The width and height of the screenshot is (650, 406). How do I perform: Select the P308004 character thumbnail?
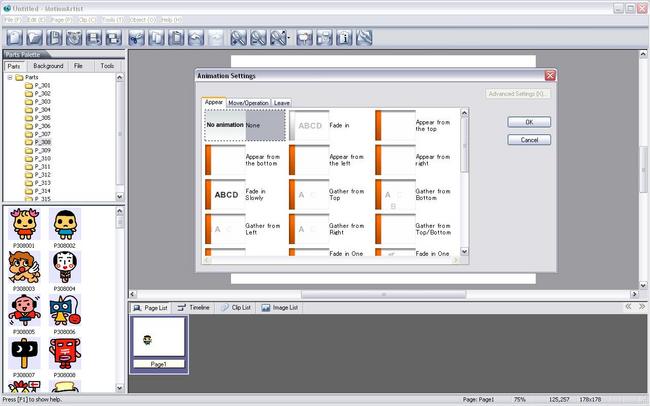point(65,267)
